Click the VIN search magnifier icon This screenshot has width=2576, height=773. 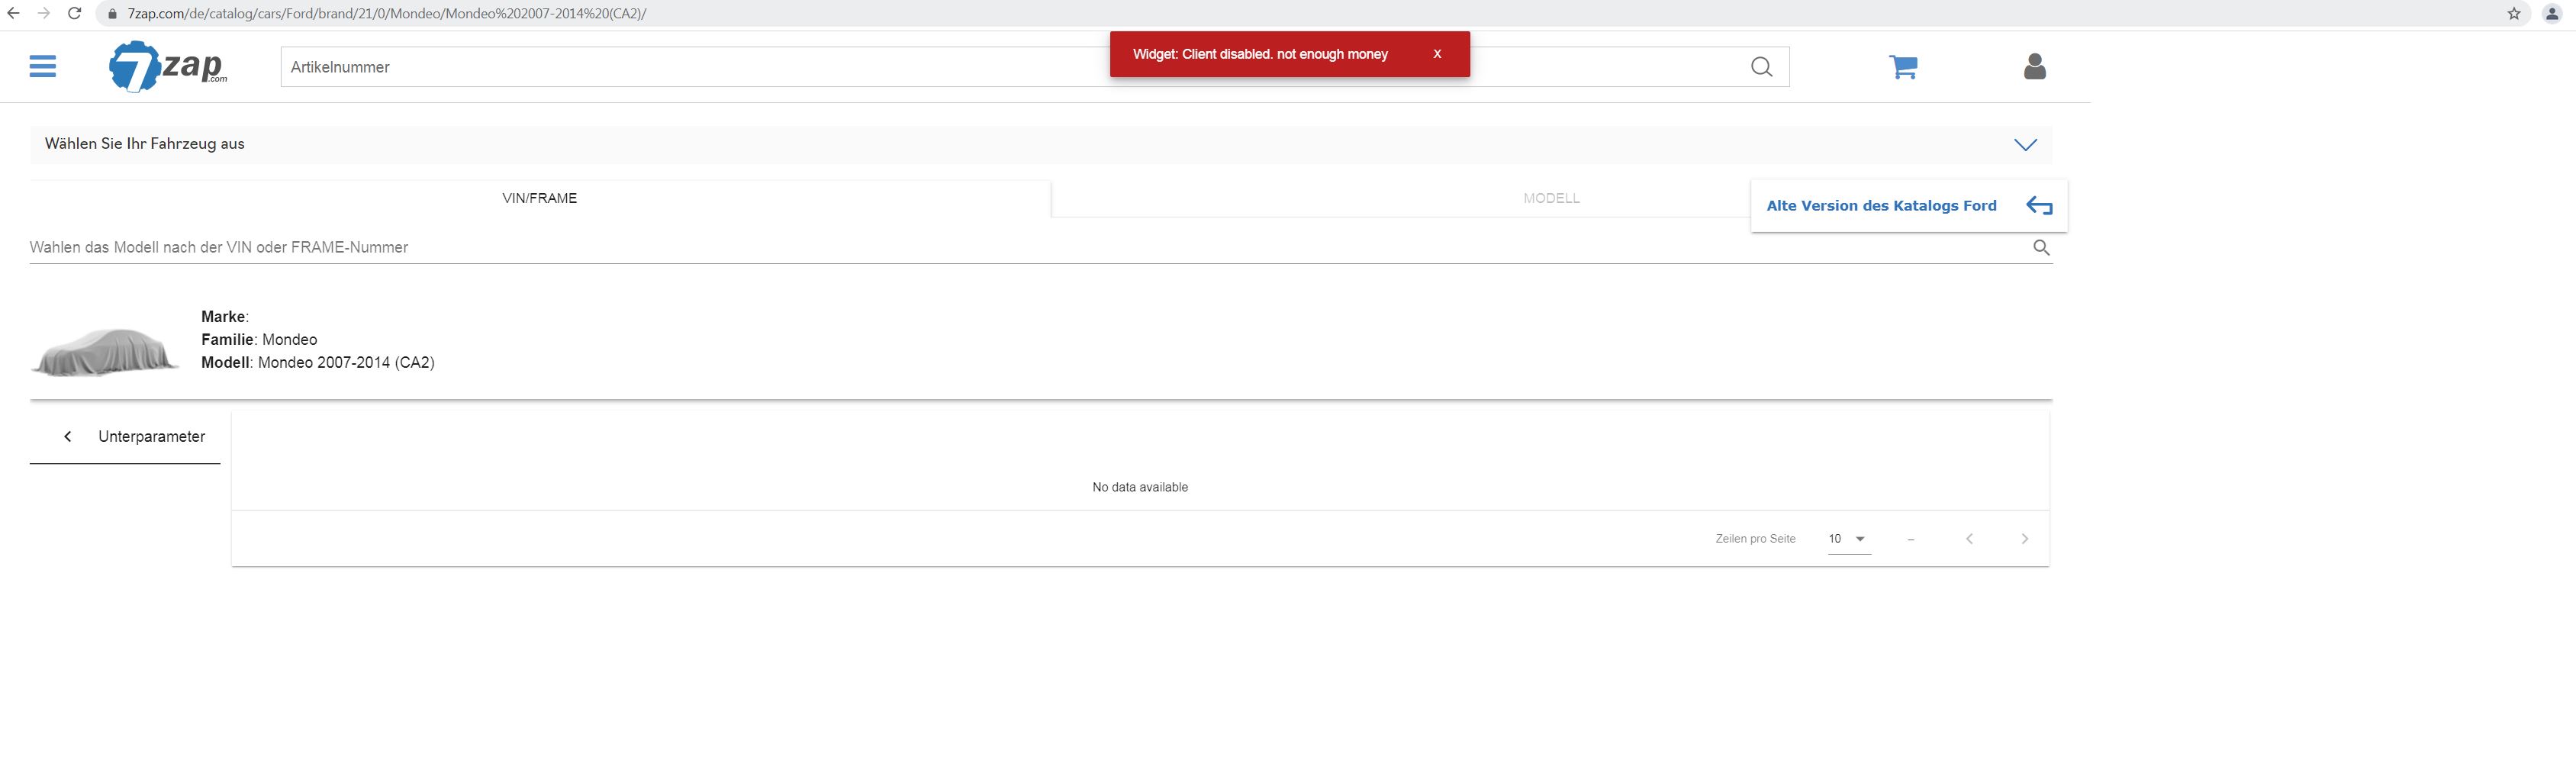(x=2041, y=248)
